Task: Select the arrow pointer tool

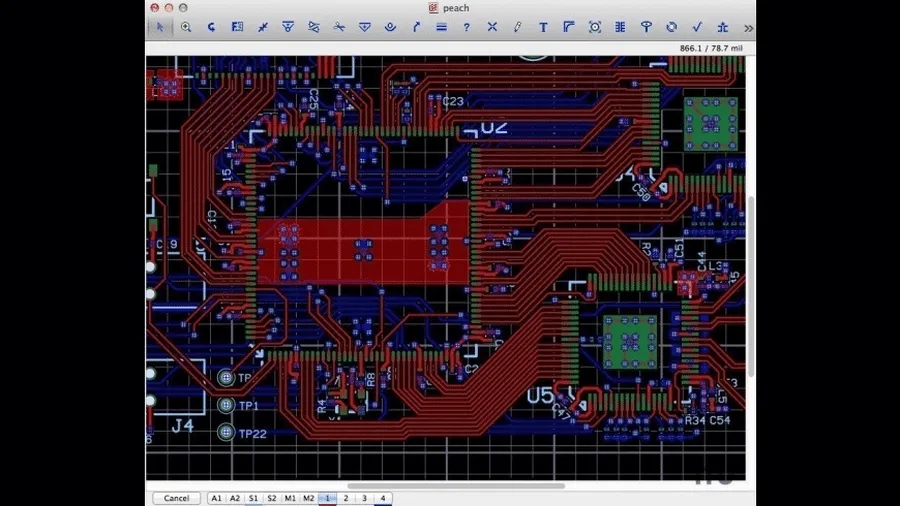Action: tap(160, 27)
